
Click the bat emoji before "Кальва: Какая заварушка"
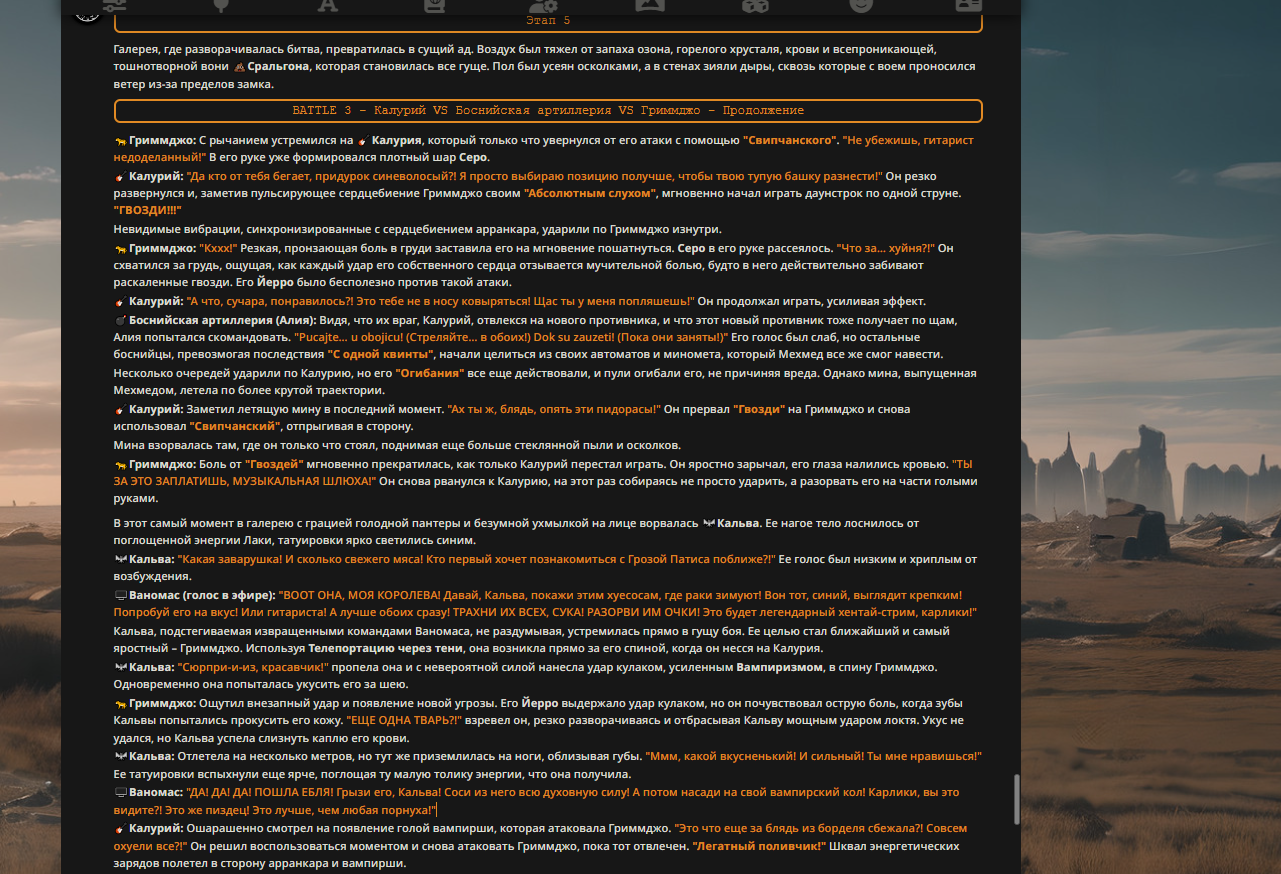[x=120, y=560]
